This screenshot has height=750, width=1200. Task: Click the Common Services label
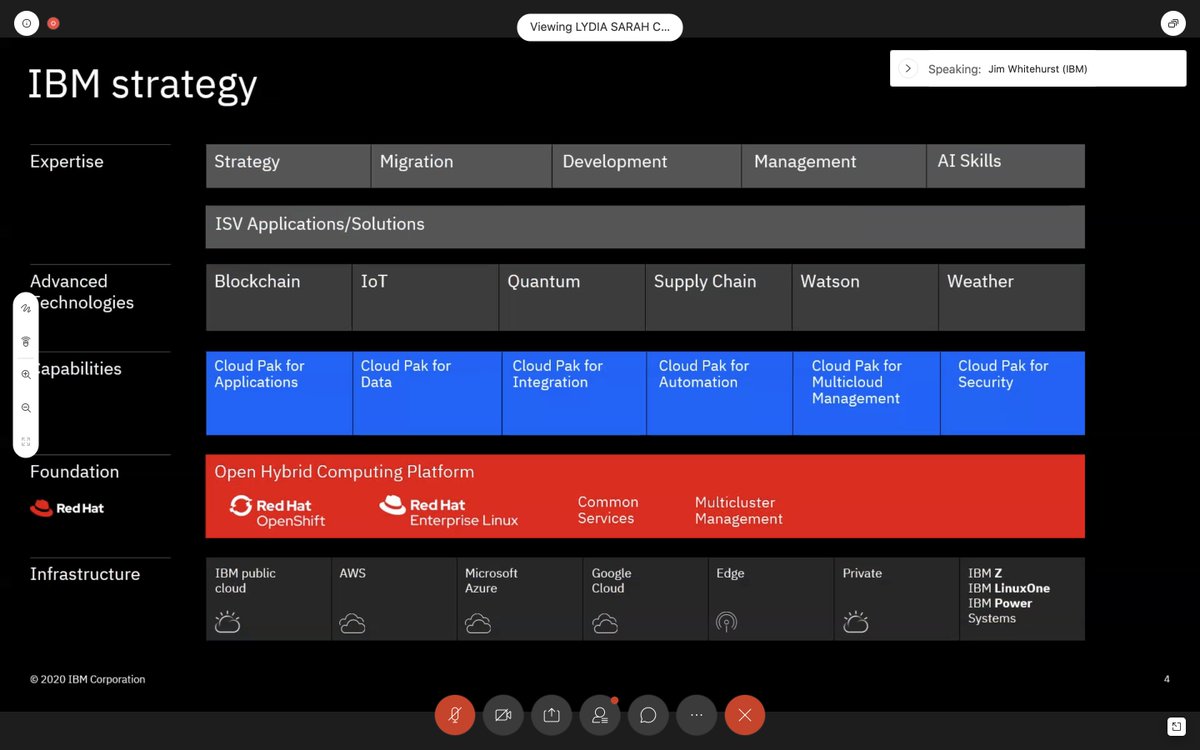pyautogui.click(x=608, y=510)
